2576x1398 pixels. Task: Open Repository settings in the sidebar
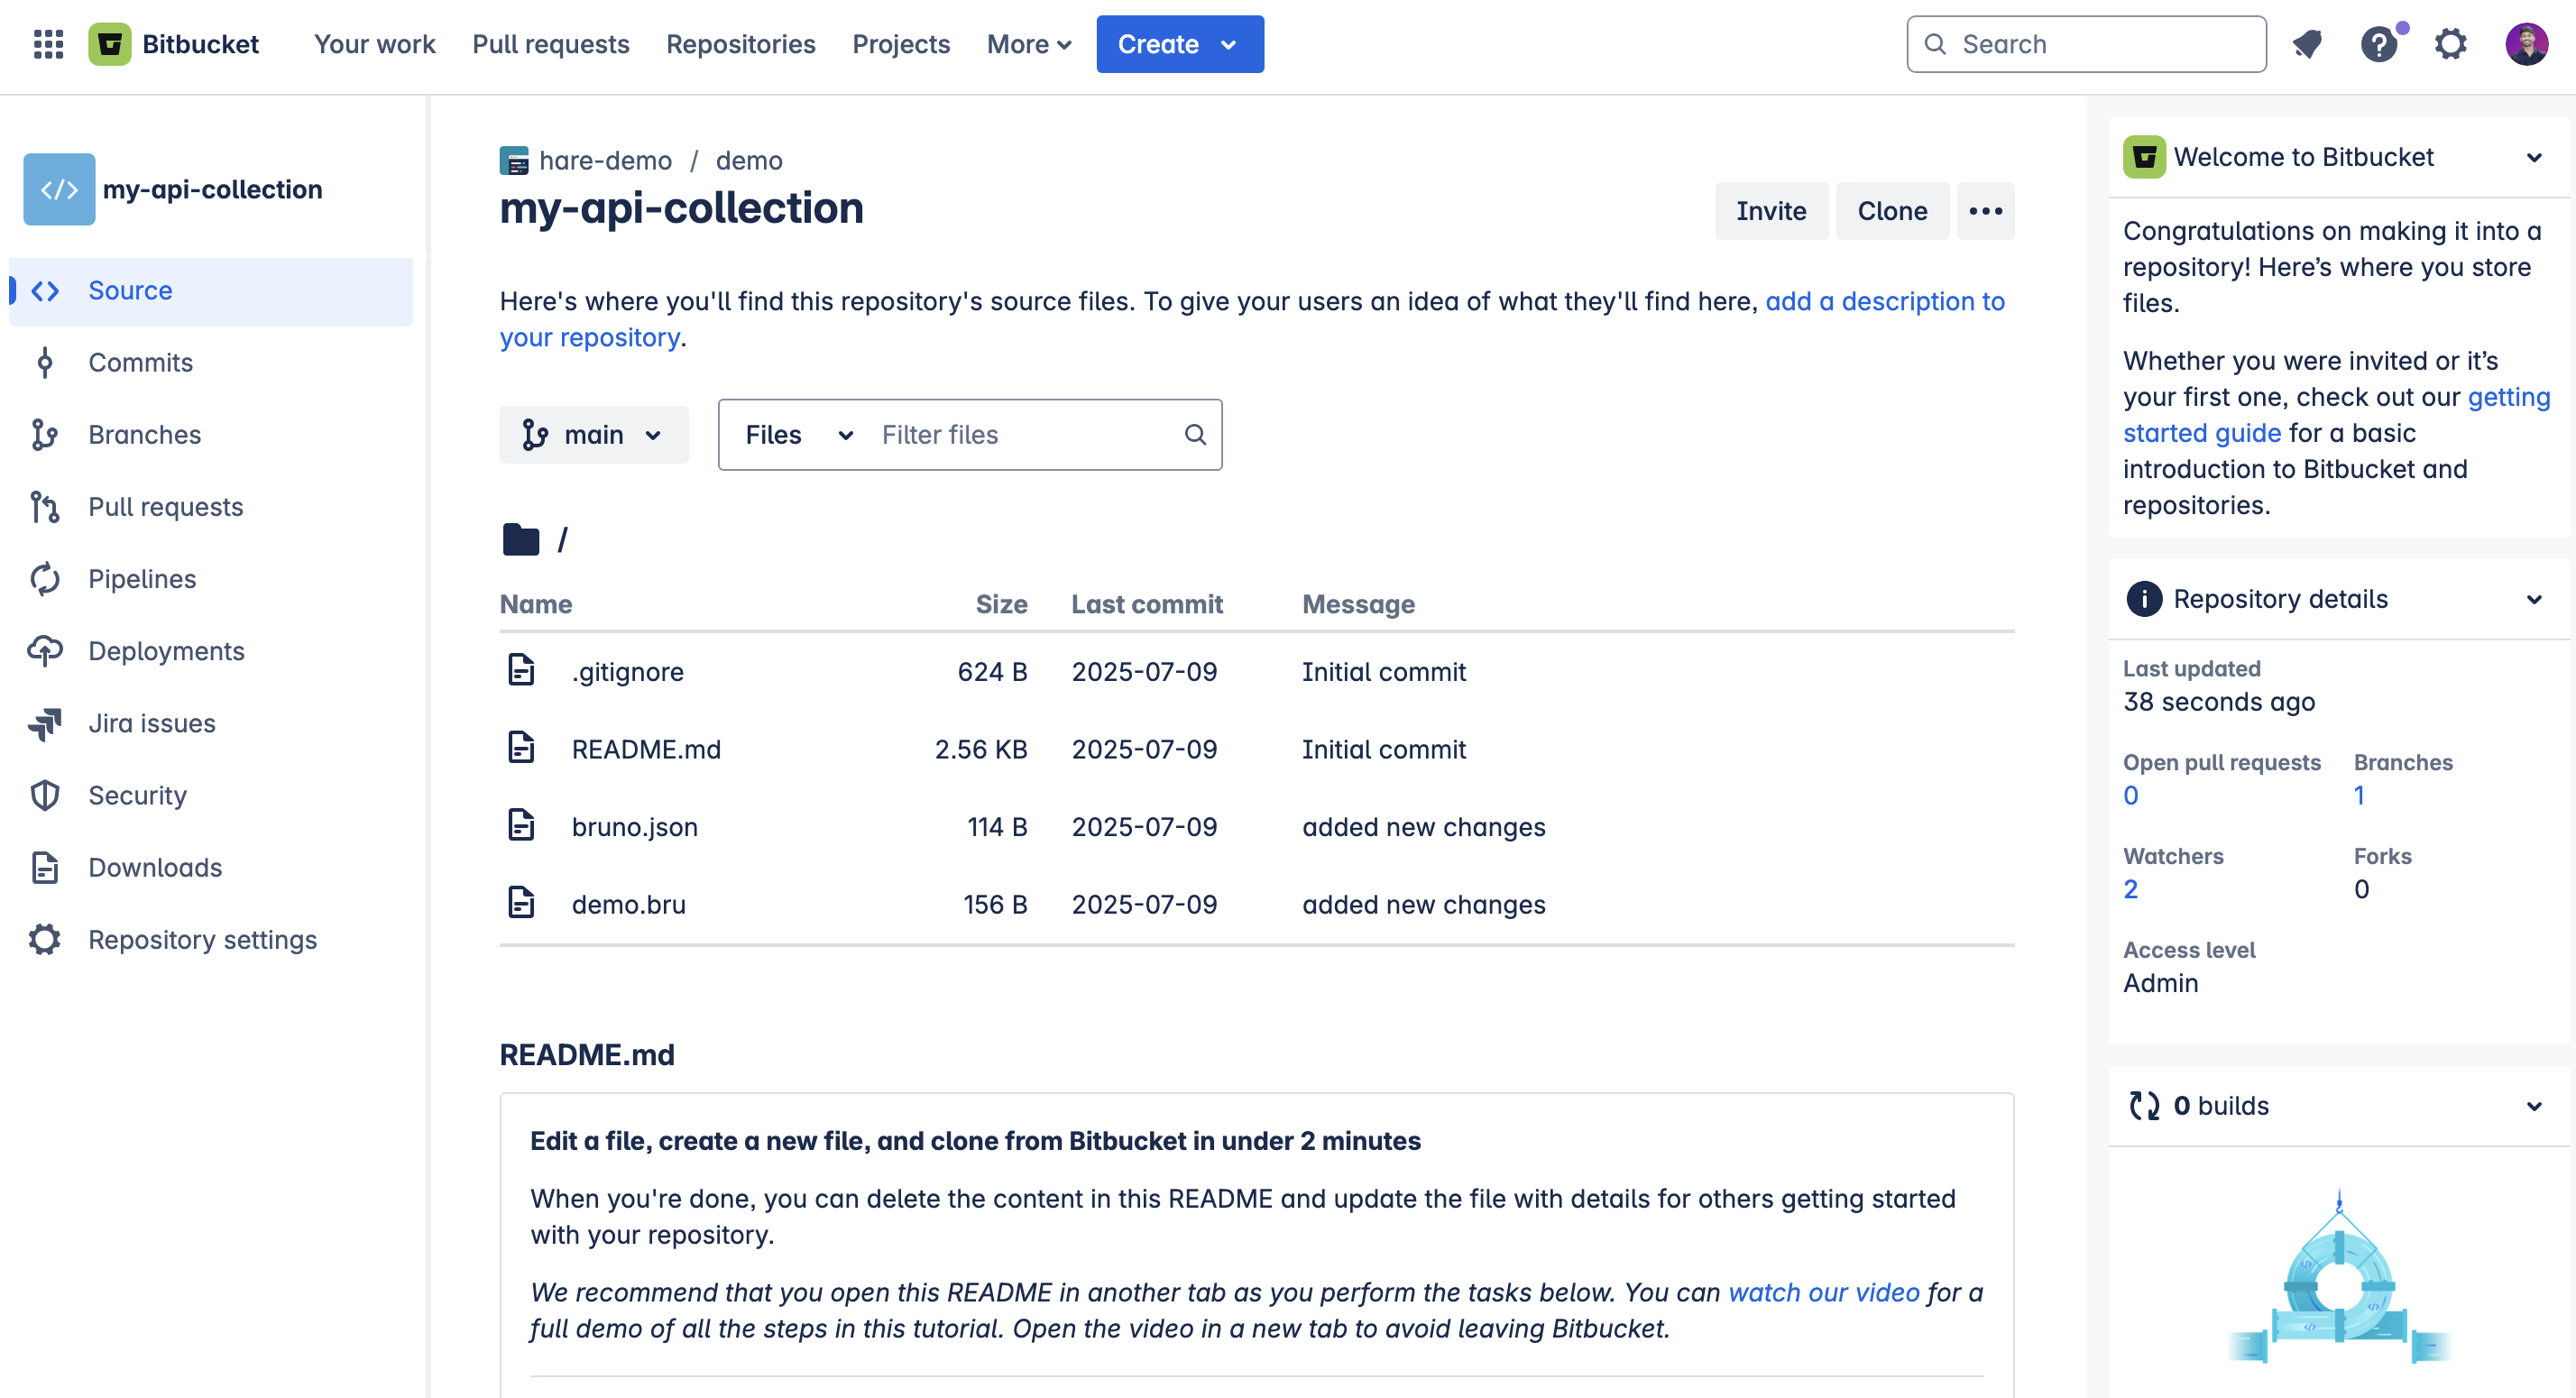[x=211, y=940]
